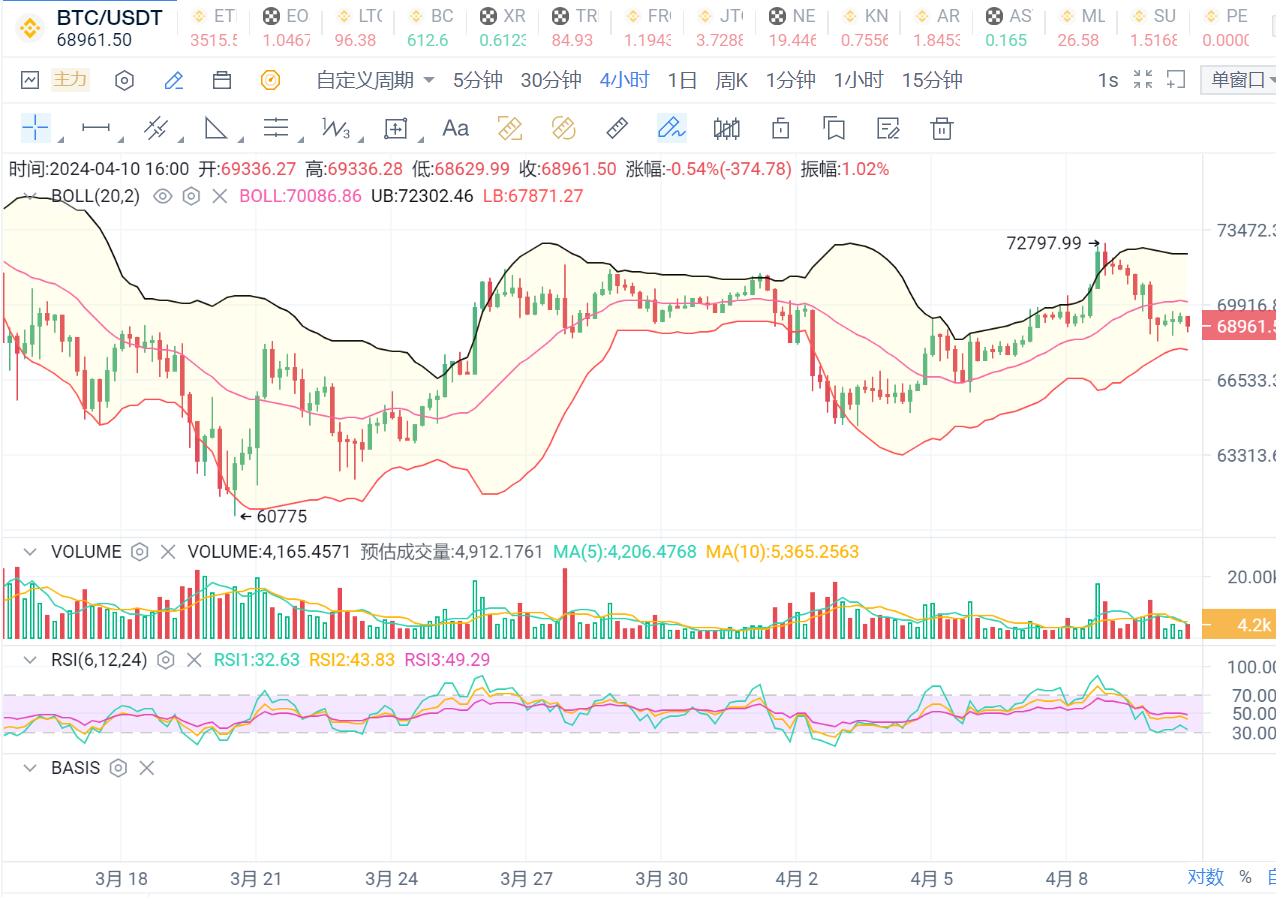Select the horizontal line drawing tool
Screen dimensions: 1276x897
96,127
